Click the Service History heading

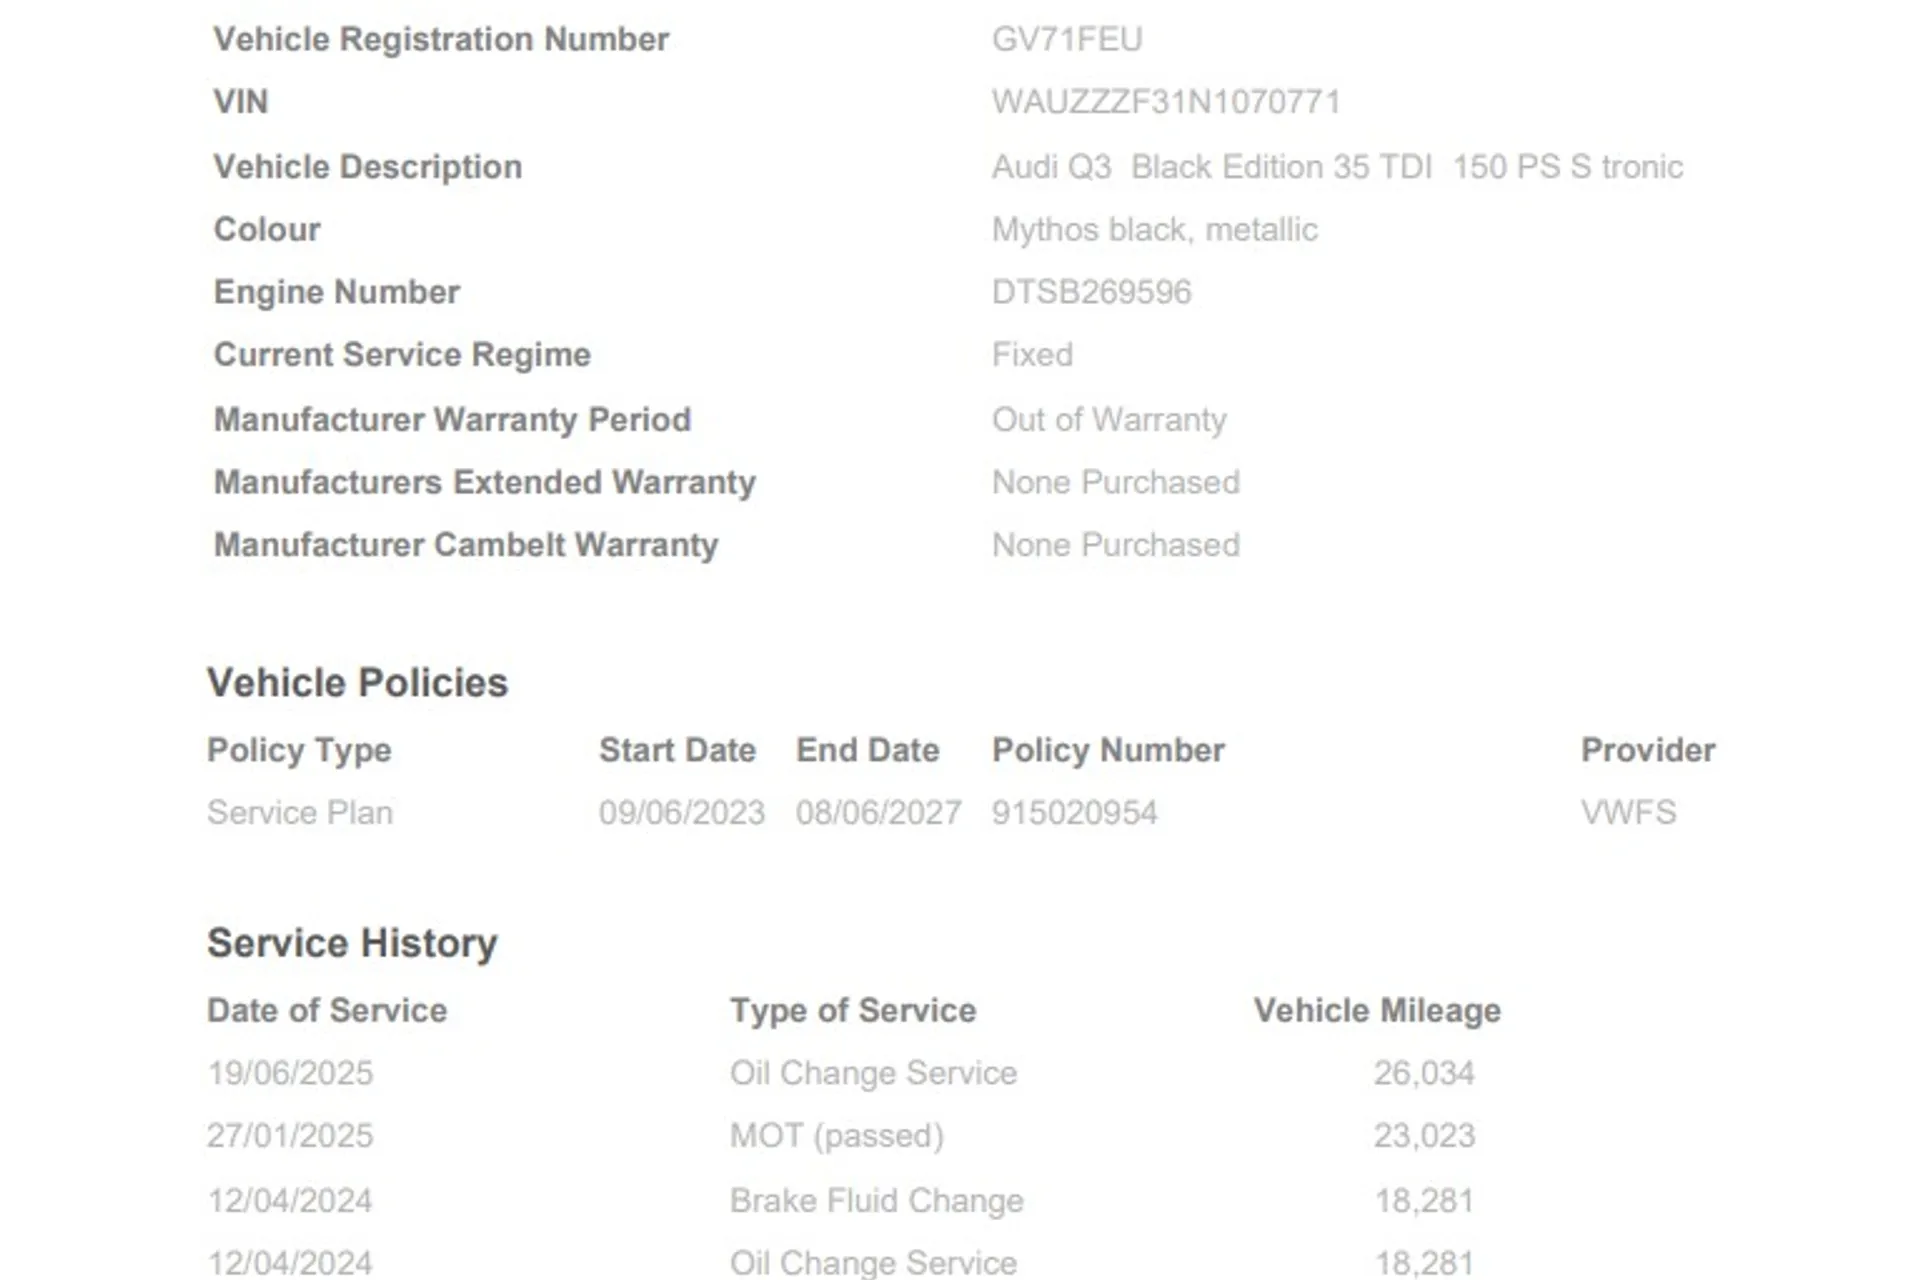(352, 943)
